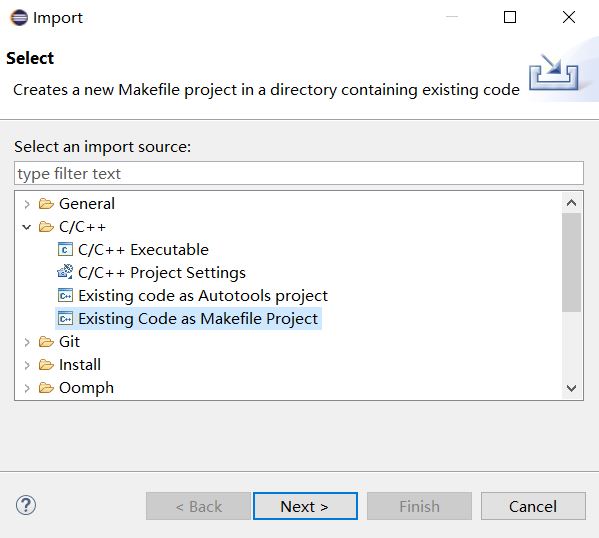Expand the Install category chevron
Viewport: 599px width, 538px height.
[x=27, y=365]
